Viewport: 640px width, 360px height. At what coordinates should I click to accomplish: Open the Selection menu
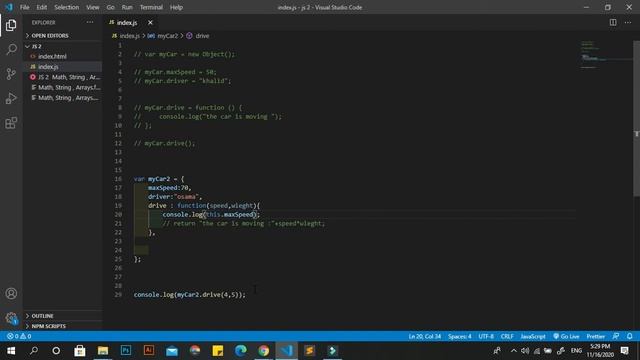(67, 7)
